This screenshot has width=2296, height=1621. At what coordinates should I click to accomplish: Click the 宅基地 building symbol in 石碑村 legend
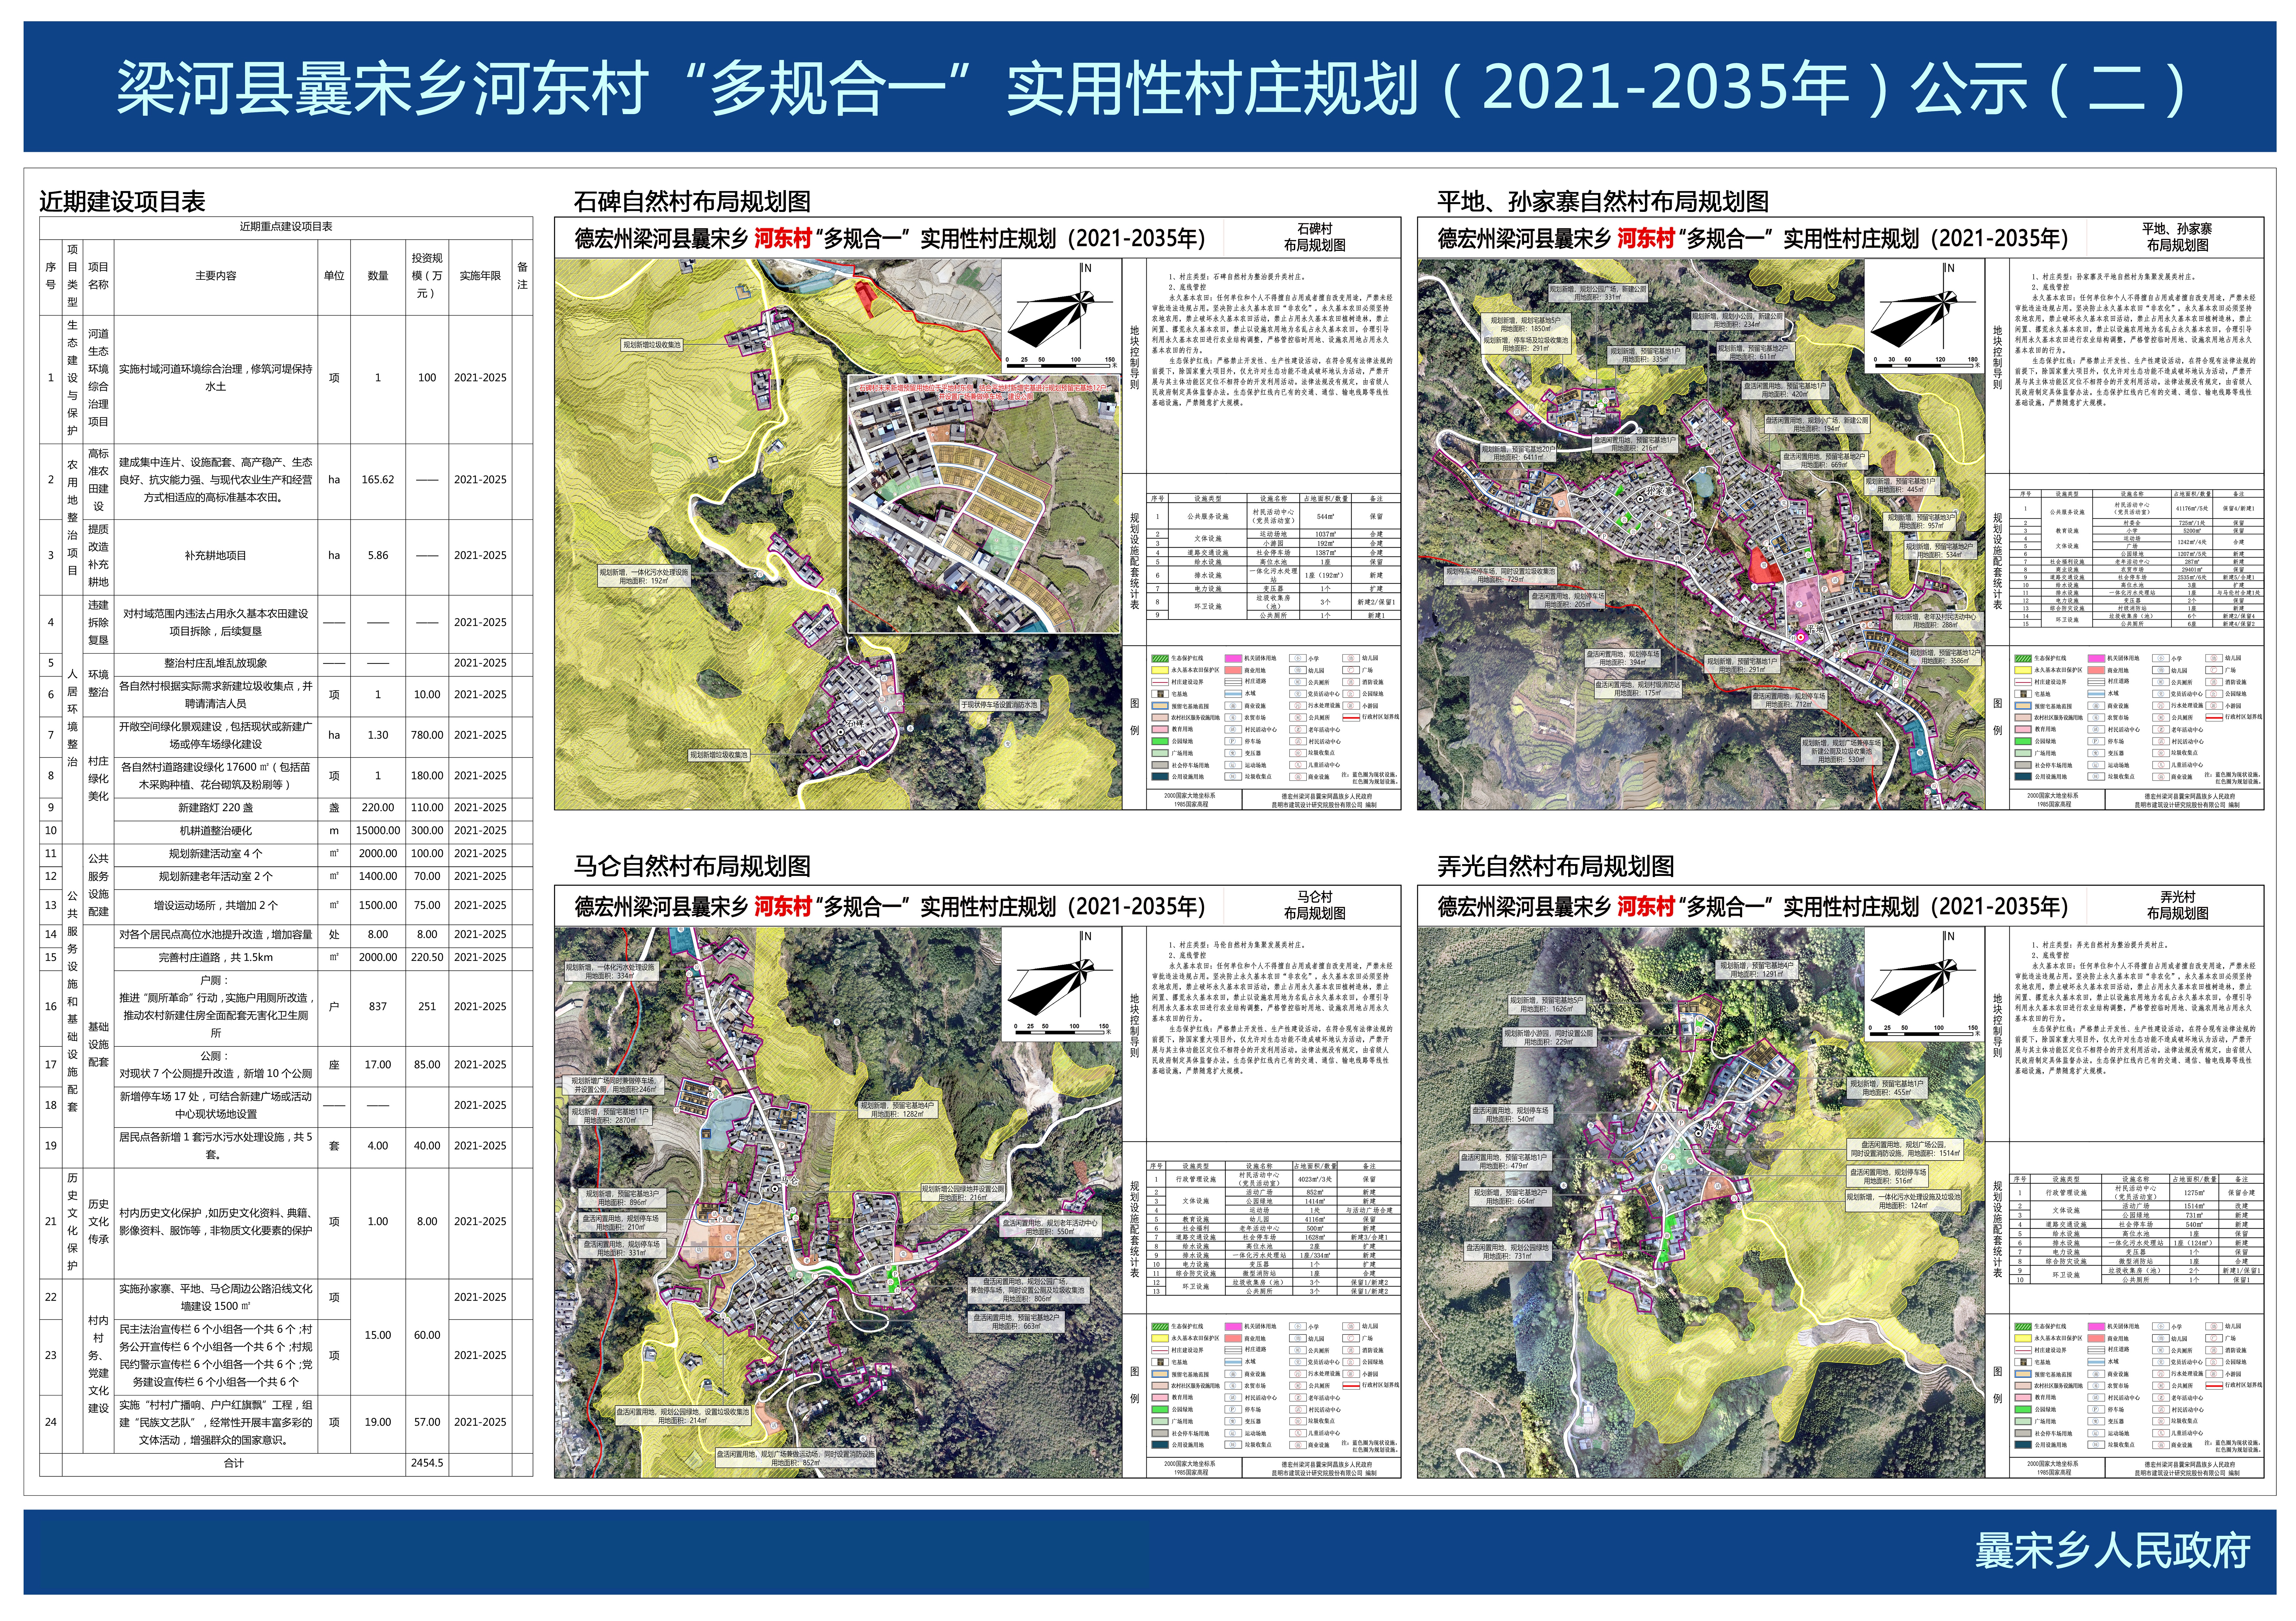[1161, 694]
